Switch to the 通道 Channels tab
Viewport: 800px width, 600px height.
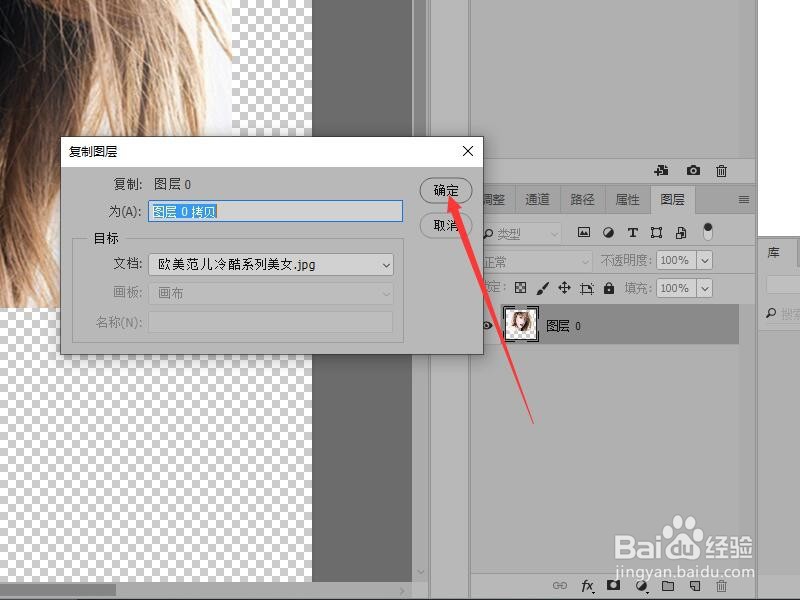point(537,199)
